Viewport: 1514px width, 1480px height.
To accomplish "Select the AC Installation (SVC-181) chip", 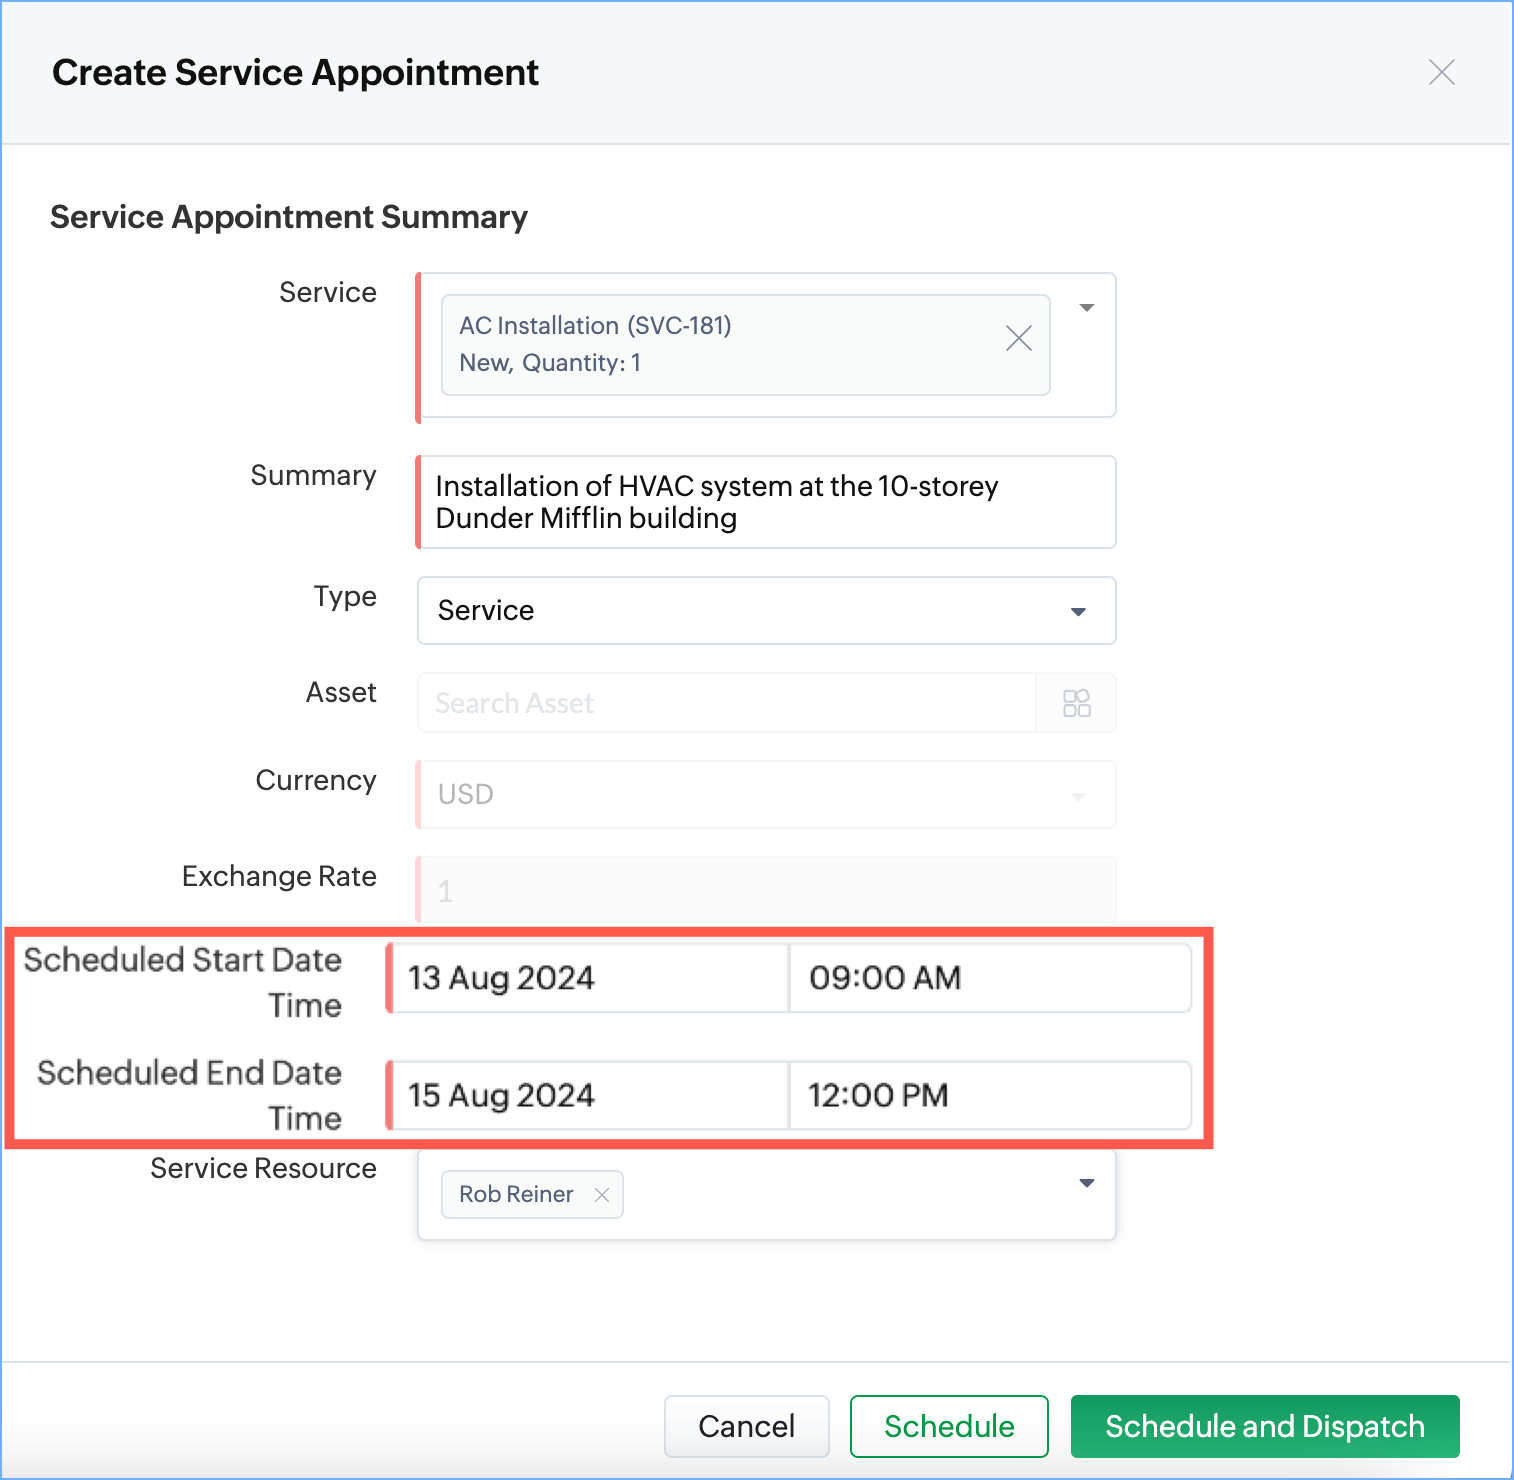I will pos(720,344).
